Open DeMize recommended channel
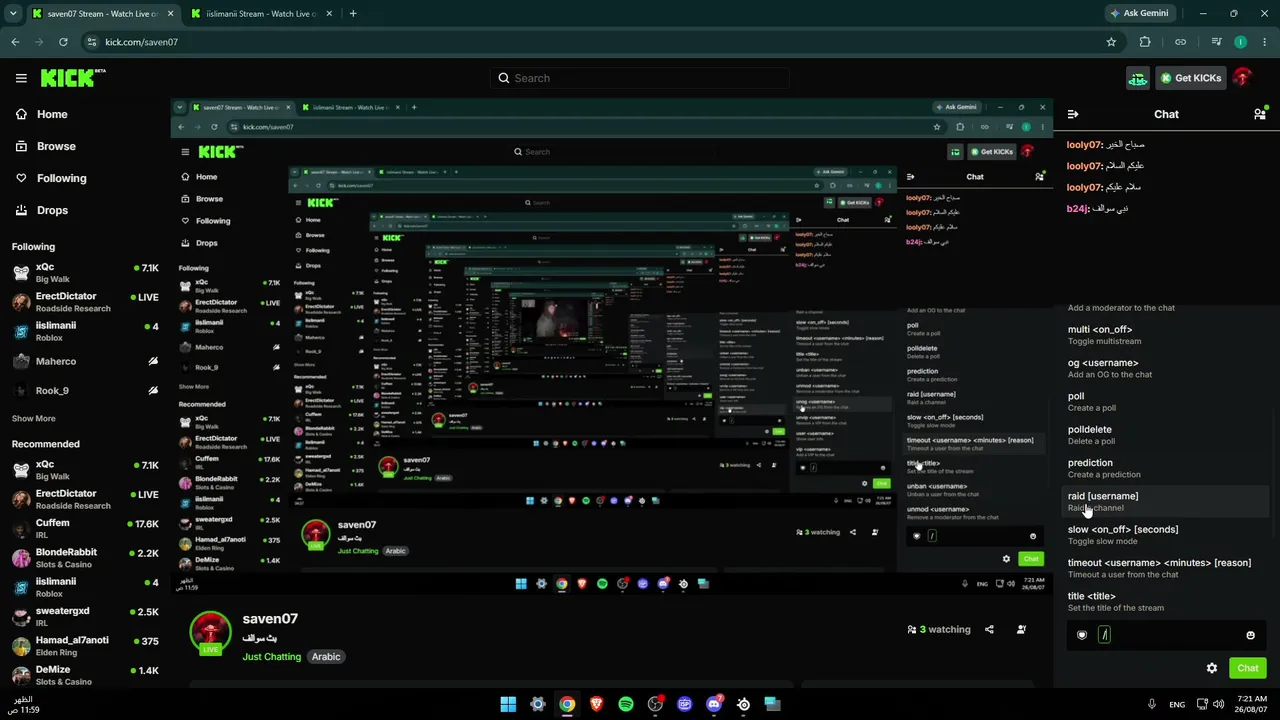 (85, 674)
